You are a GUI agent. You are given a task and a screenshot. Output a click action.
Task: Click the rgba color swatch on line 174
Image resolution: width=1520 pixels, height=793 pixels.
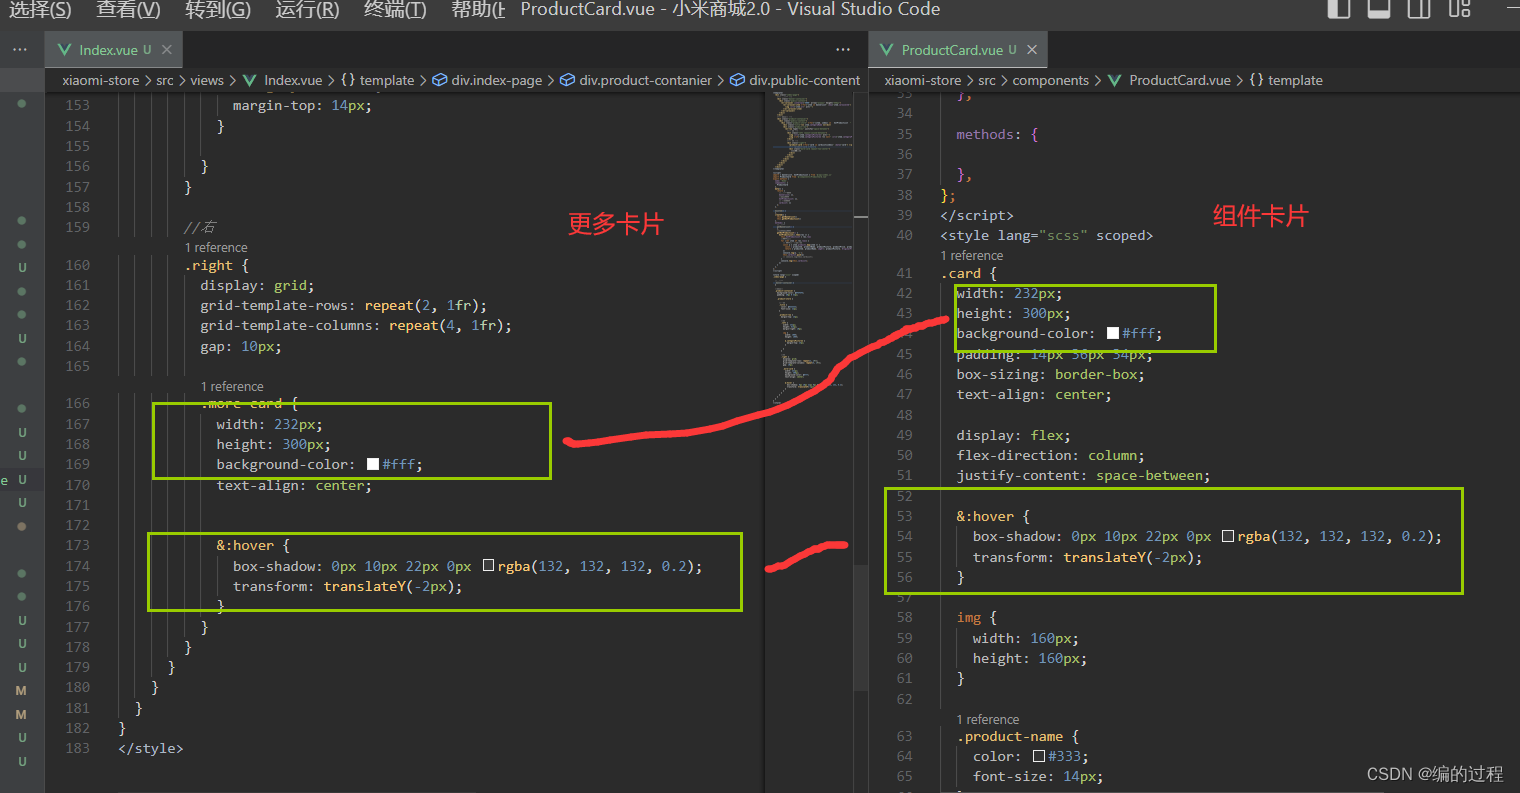click(x=488, y=565)
